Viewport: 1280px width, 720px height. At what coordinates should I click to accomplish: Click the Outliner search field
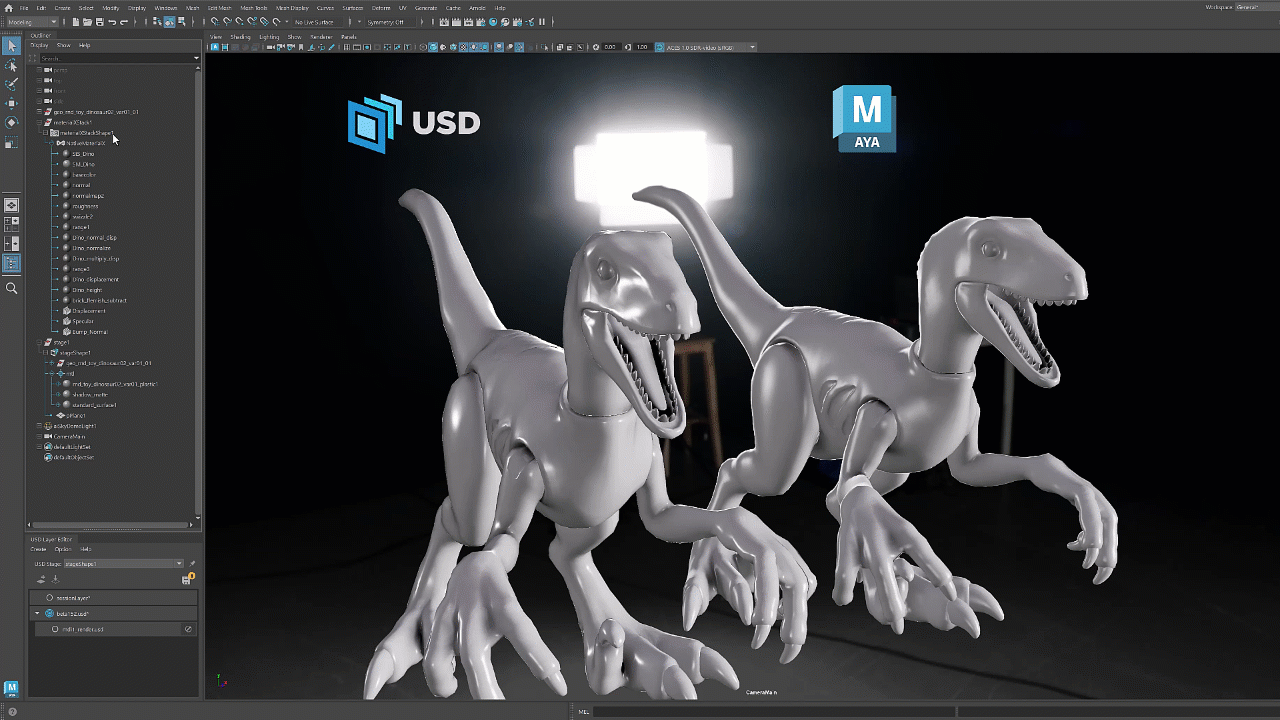coord(115,57)
